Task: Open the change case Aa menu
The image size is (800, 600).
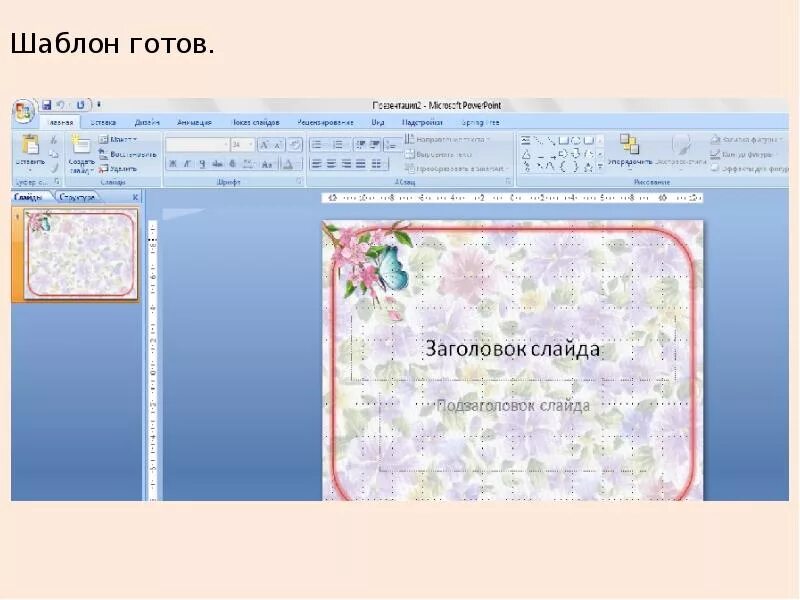Action: click(267, 164)
